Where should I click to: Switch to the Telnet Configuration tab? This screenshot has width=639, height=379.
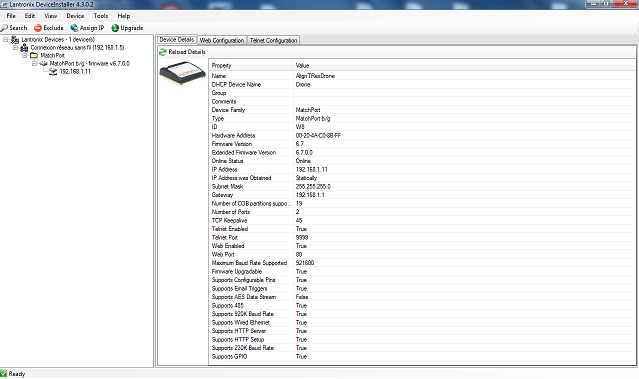[273, 40]
